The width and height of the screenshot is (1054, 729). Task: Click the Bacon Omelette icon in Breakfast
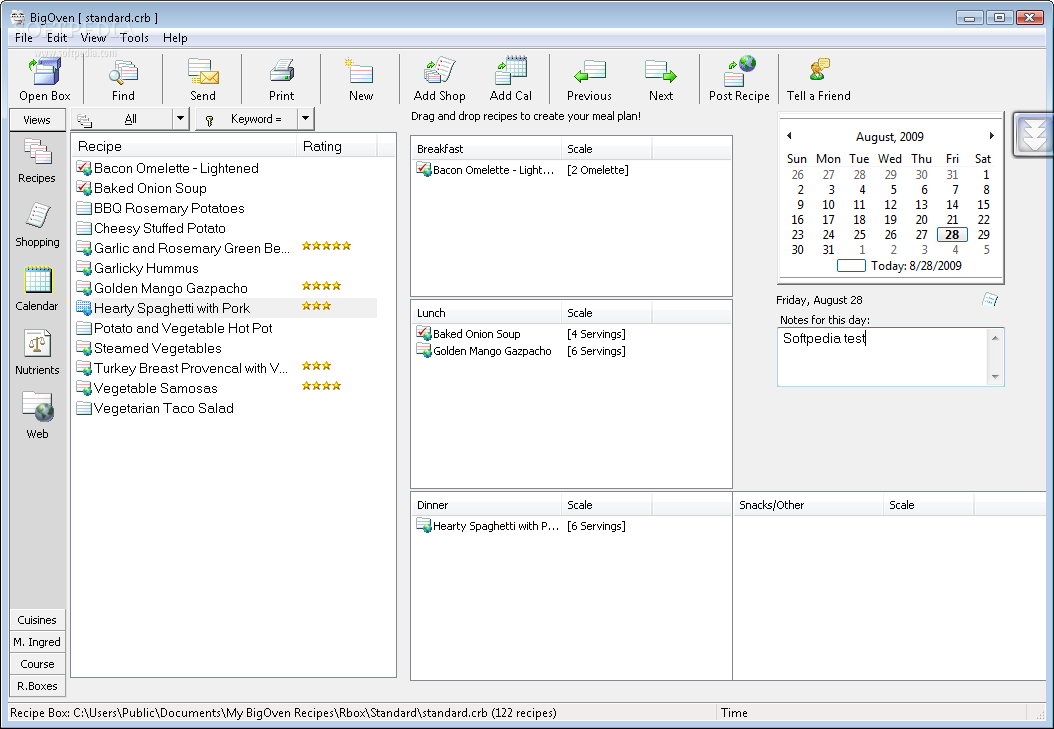423,169
